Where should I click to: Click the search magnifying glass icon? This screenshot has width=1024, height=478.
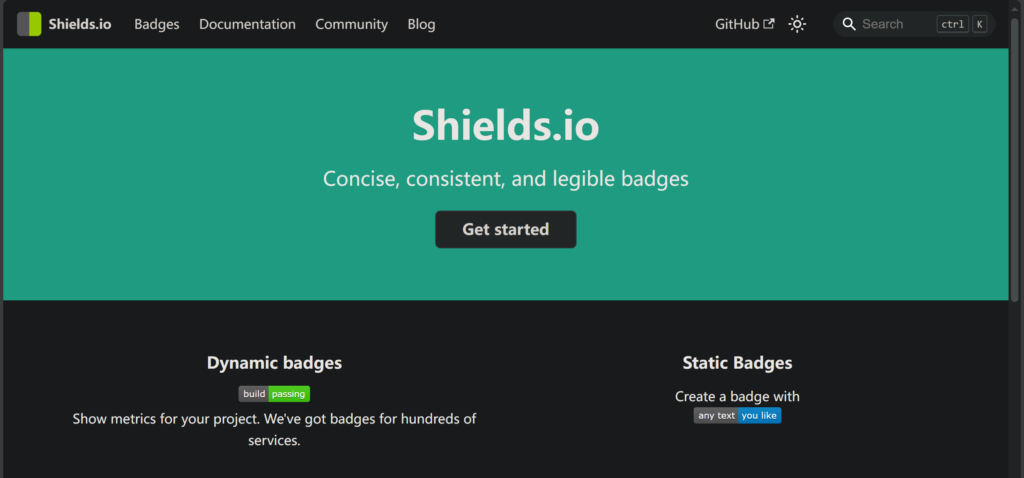pyautogui.click(x=849, y=24)
